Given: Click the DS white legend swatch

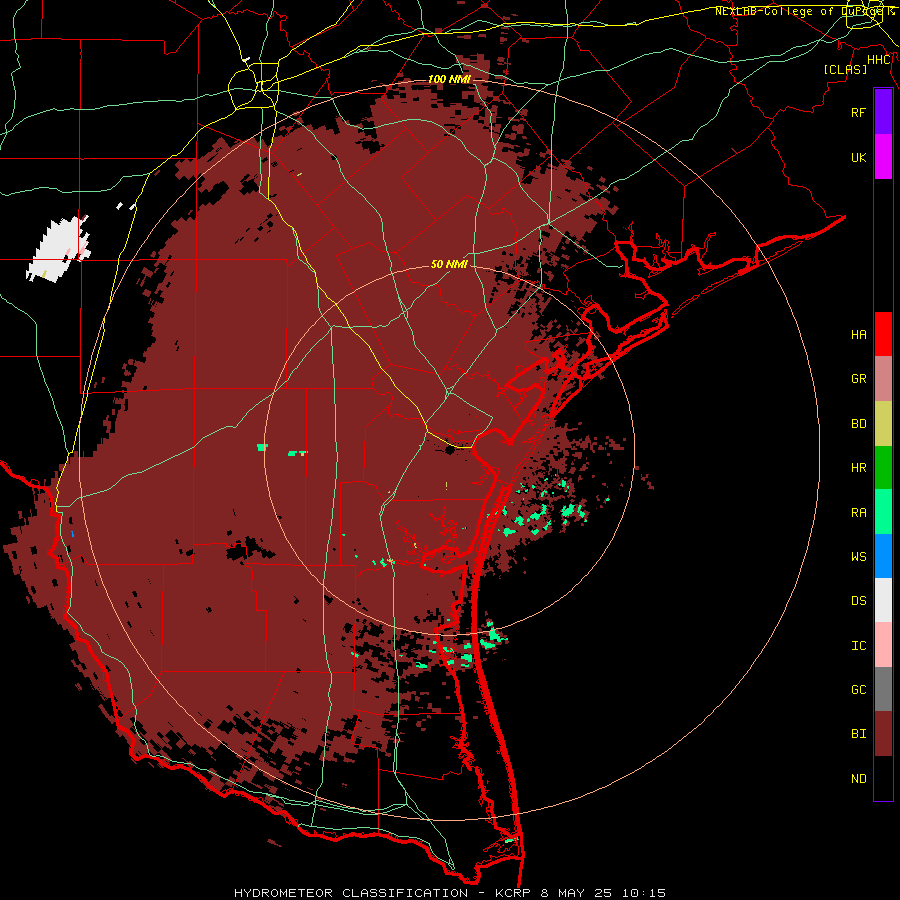Looking at the screenshot, I should point(883,600).
